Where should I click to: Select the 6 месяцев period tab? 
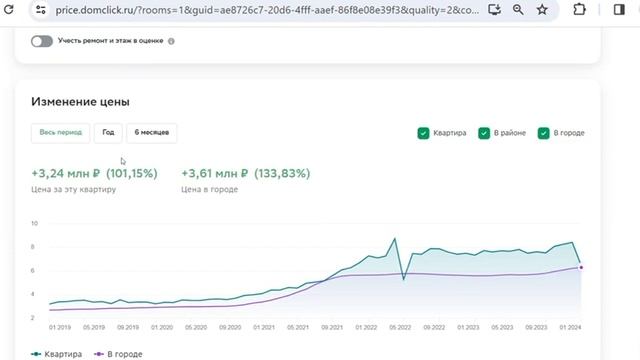tap(151, 133)
